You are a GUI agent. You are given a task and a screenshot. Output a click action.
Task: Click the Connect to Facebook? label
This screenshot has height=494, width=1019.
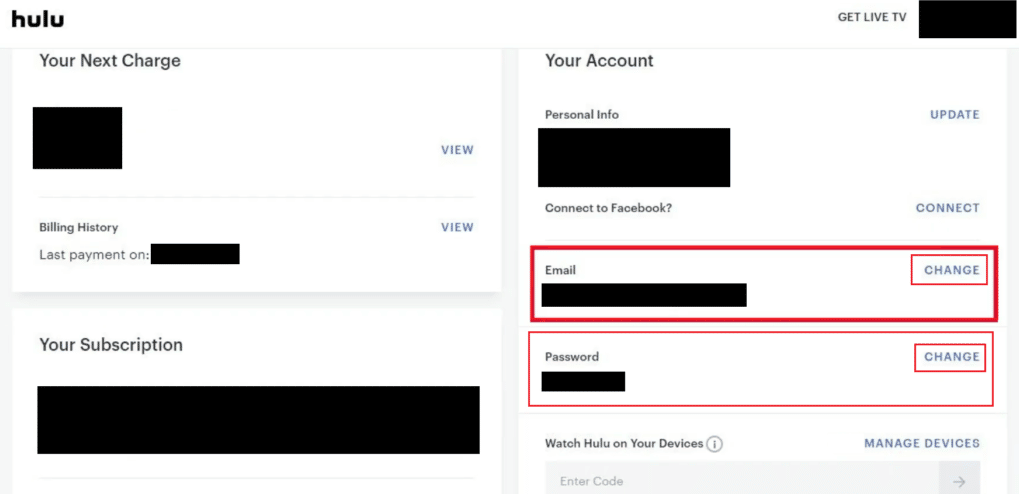click(x=608, y=208)
